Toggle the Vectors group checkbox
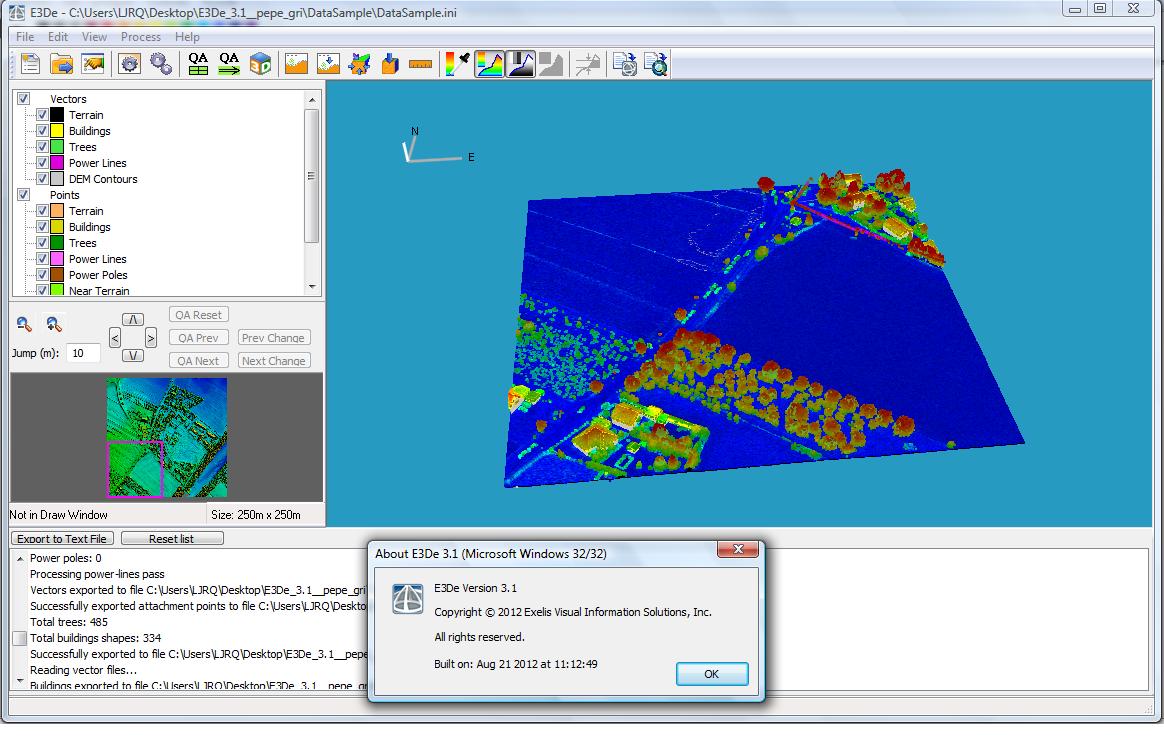1164x746 pixels. (24, 99)
